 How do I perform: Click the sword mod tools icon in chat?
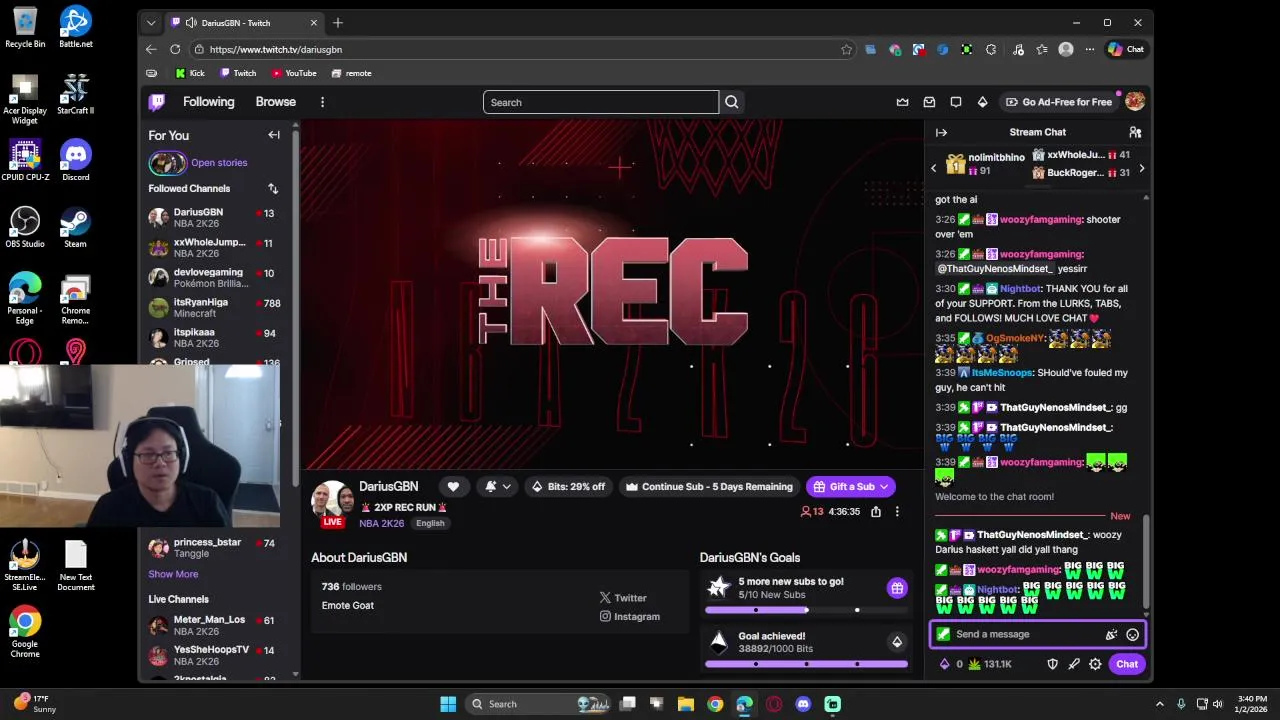(x=1074, y=664)
